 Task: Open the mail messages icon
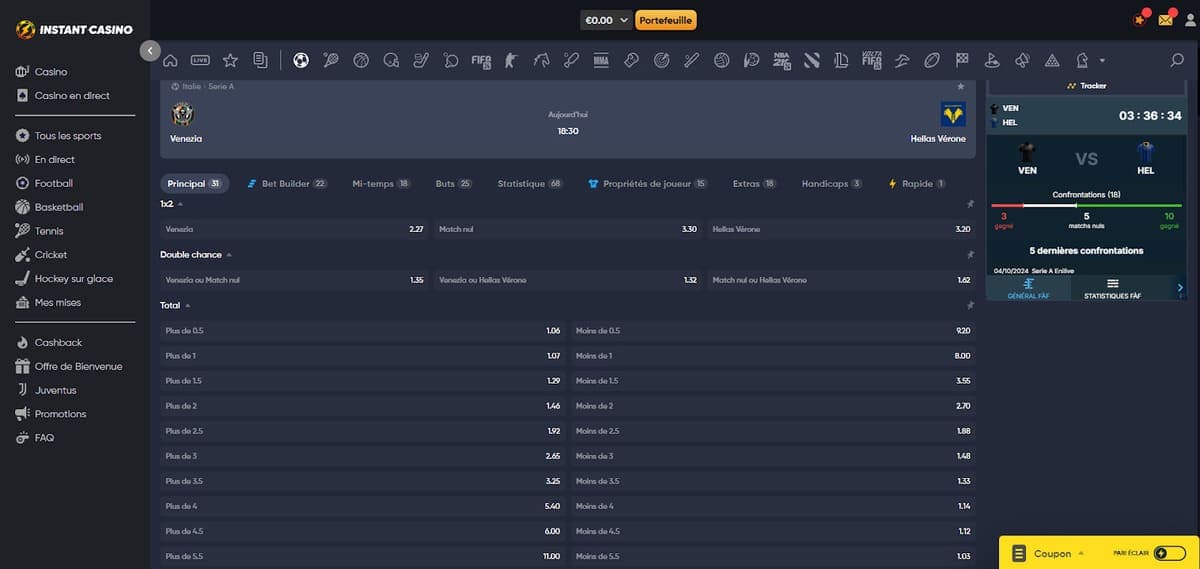click(1166, 19)
